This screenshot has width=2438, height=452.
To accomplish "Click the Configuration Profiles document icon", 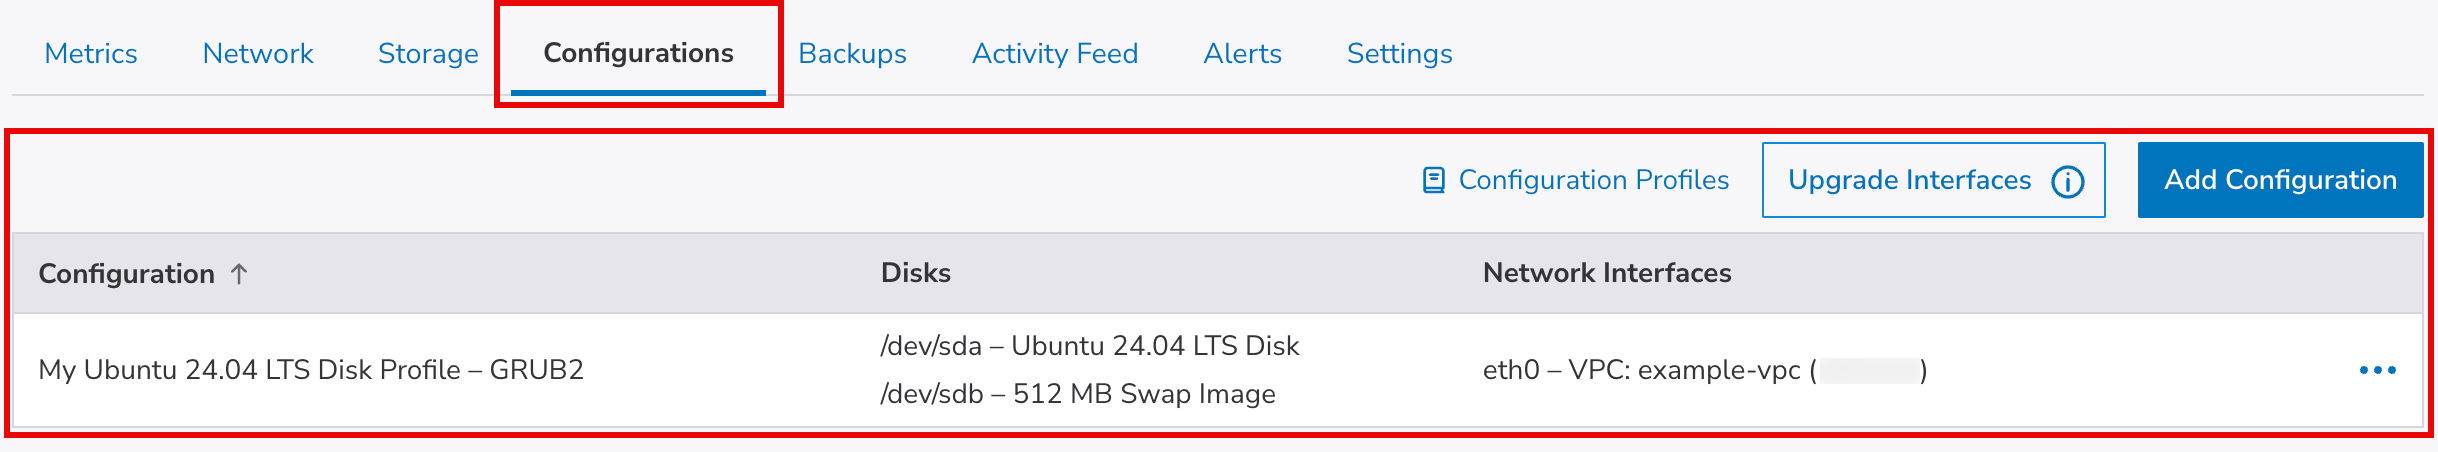I will click(x=1434, y=180).
